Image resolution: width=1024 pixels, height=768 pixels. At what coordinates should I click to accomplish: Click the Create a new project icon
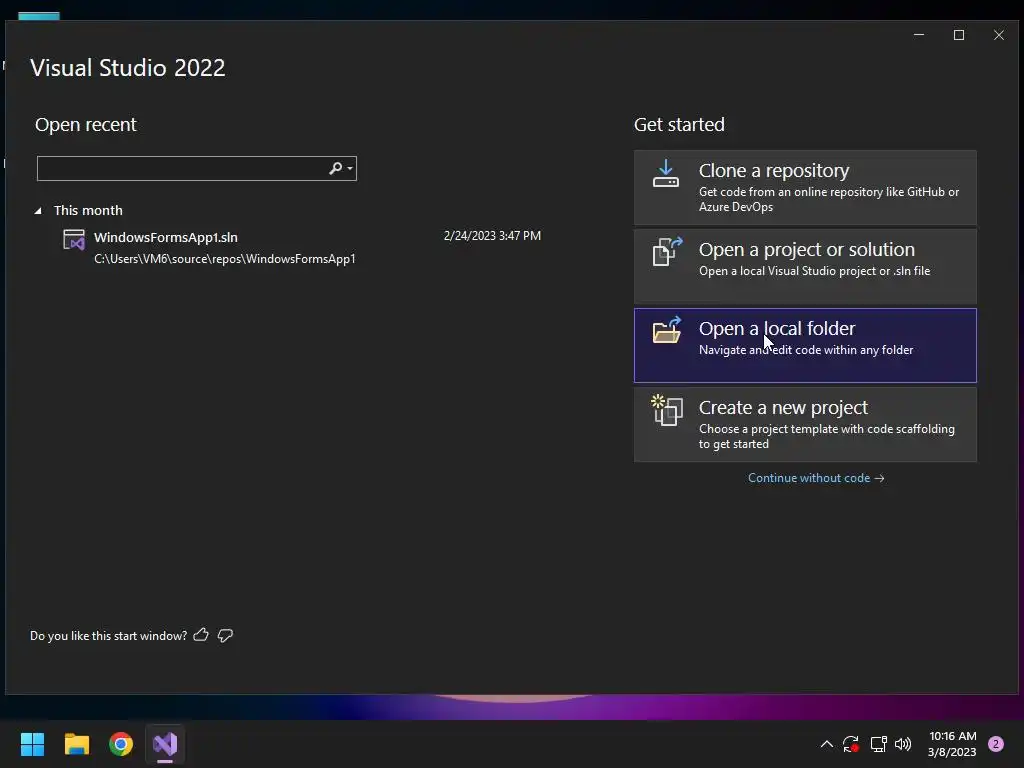[667, 410]
